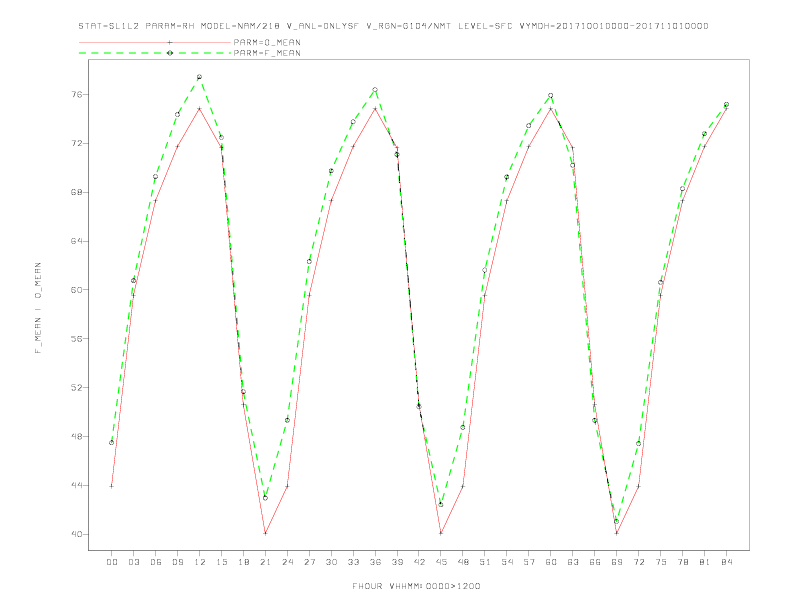Click x-axis tick label 39
The width and height of the screenshot is (792, 612).
(397, 562)
